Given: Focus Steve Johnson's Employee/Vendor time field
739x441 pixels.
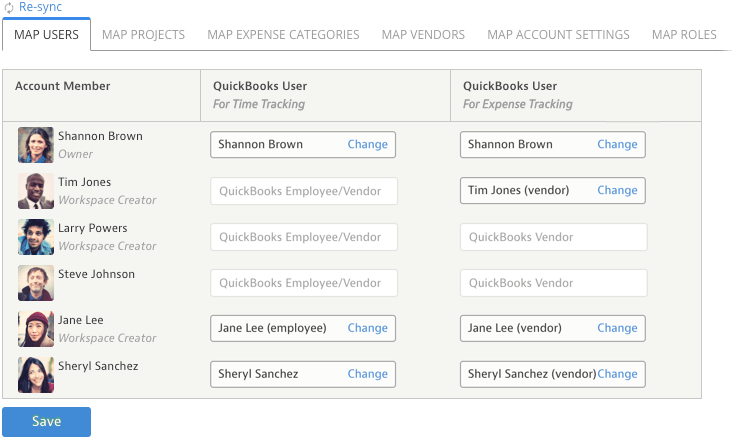Looking at the screenshot, I should coord(304,283).
